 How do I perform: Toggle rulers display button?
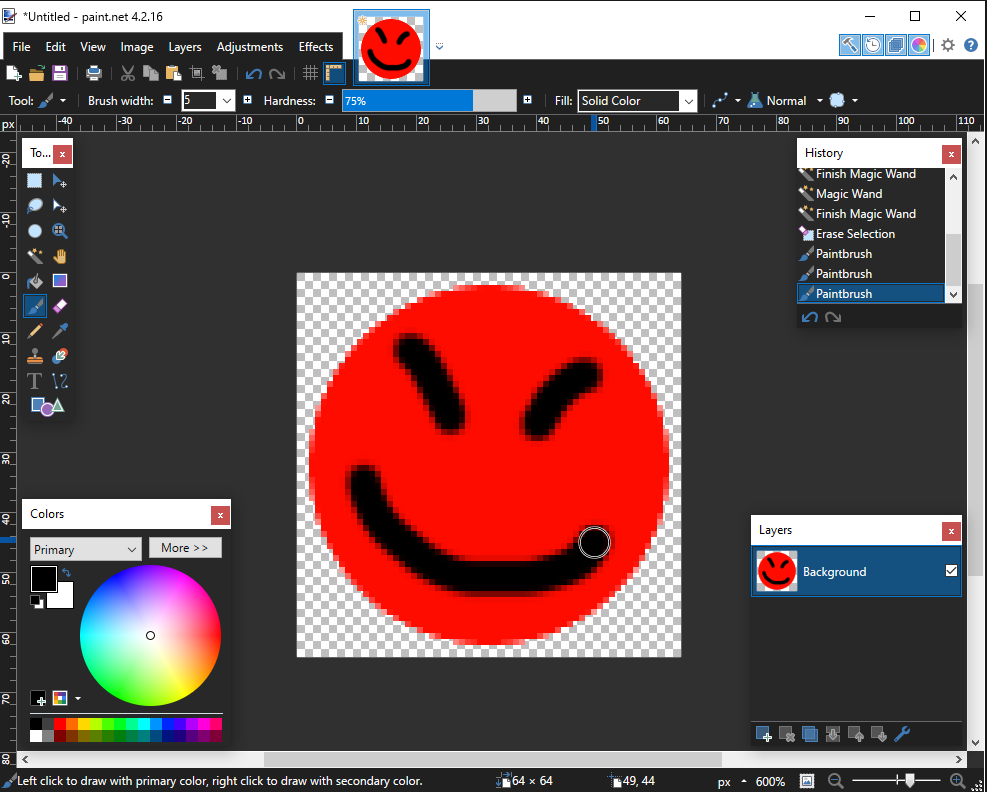[x=334, y=73]
